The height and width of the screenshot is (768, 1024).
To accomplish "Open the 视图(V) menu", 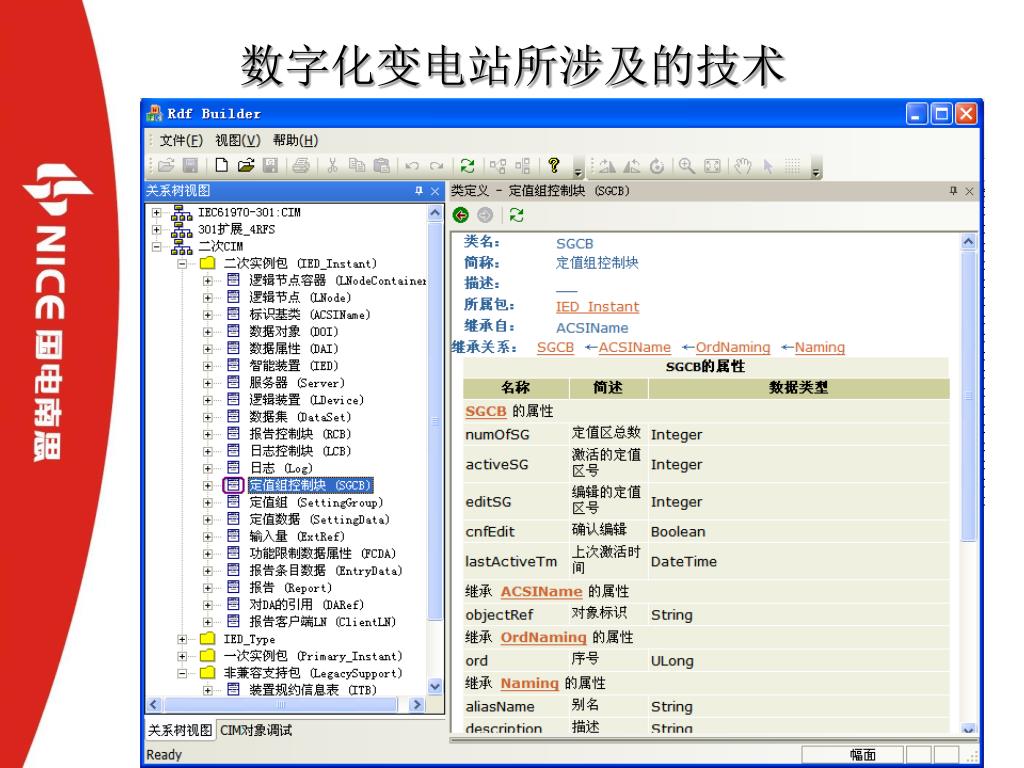I will tap(238, 140).
